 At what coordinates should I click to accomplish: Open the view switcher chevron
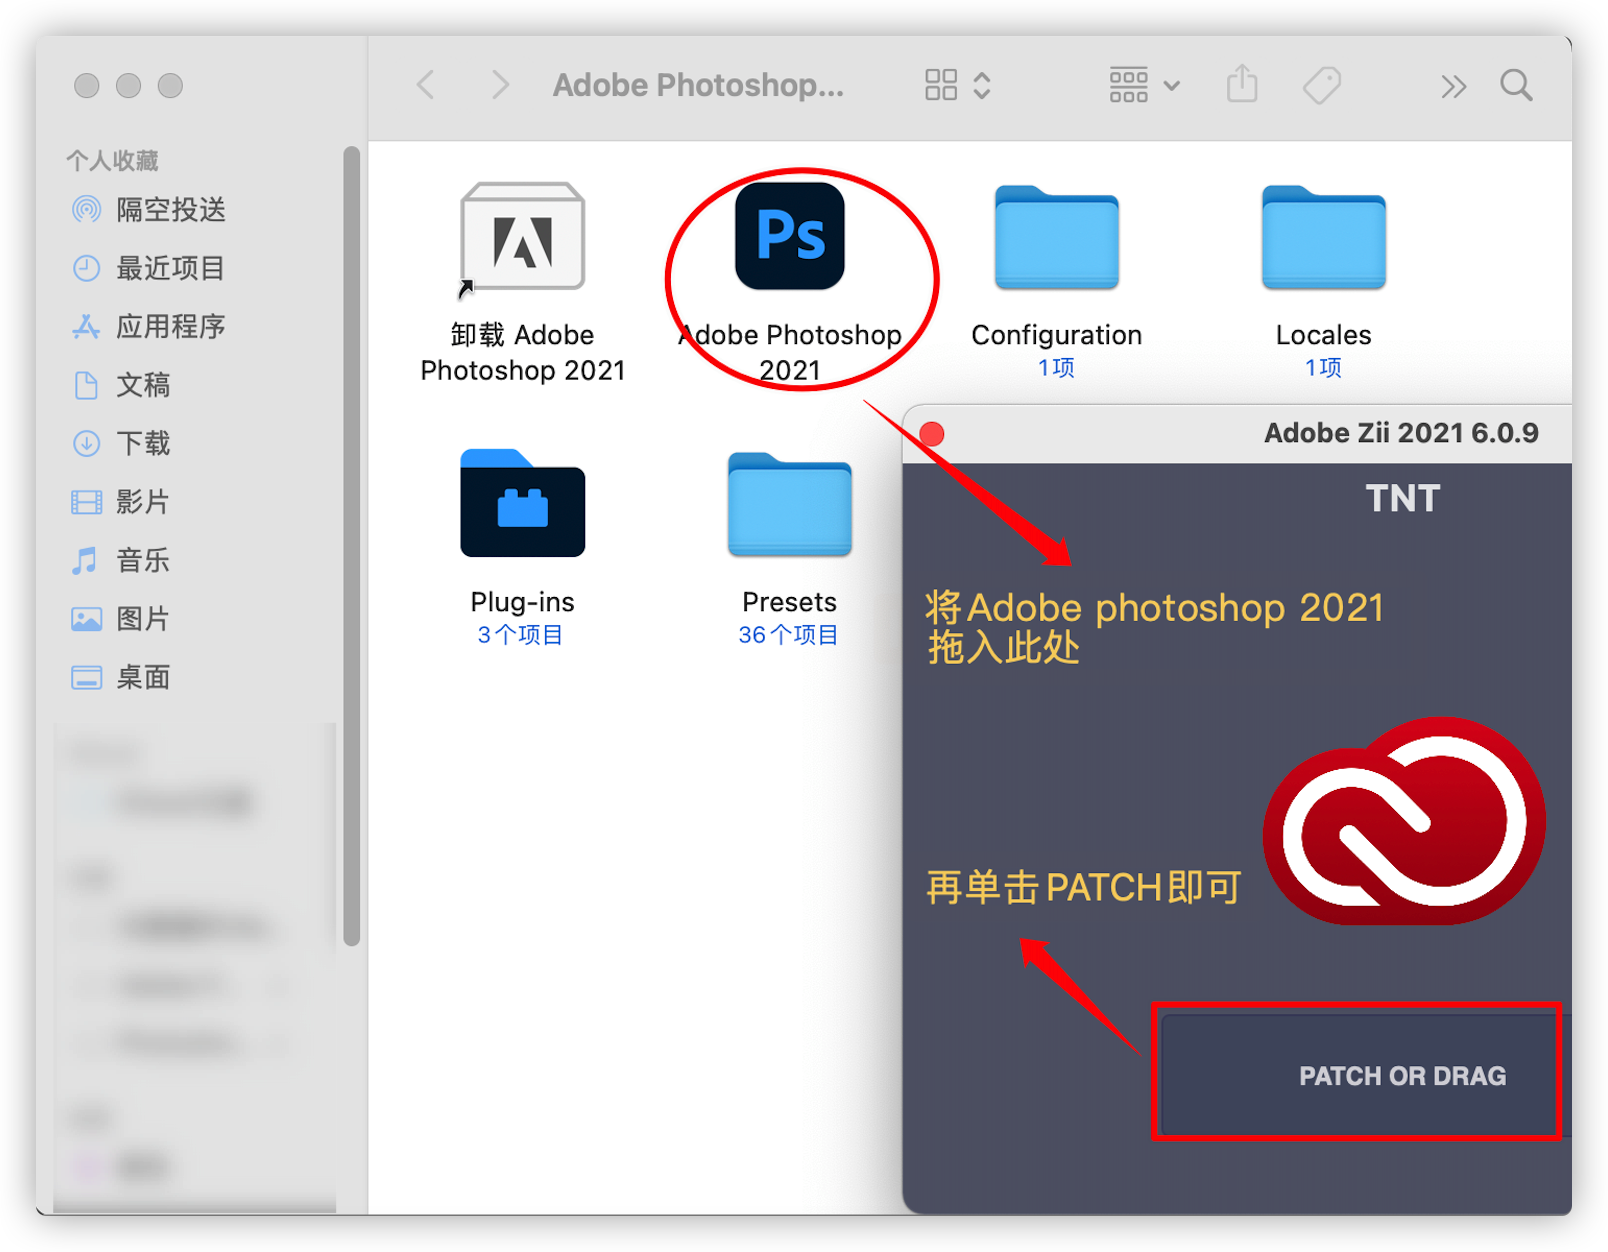[983, 85]
